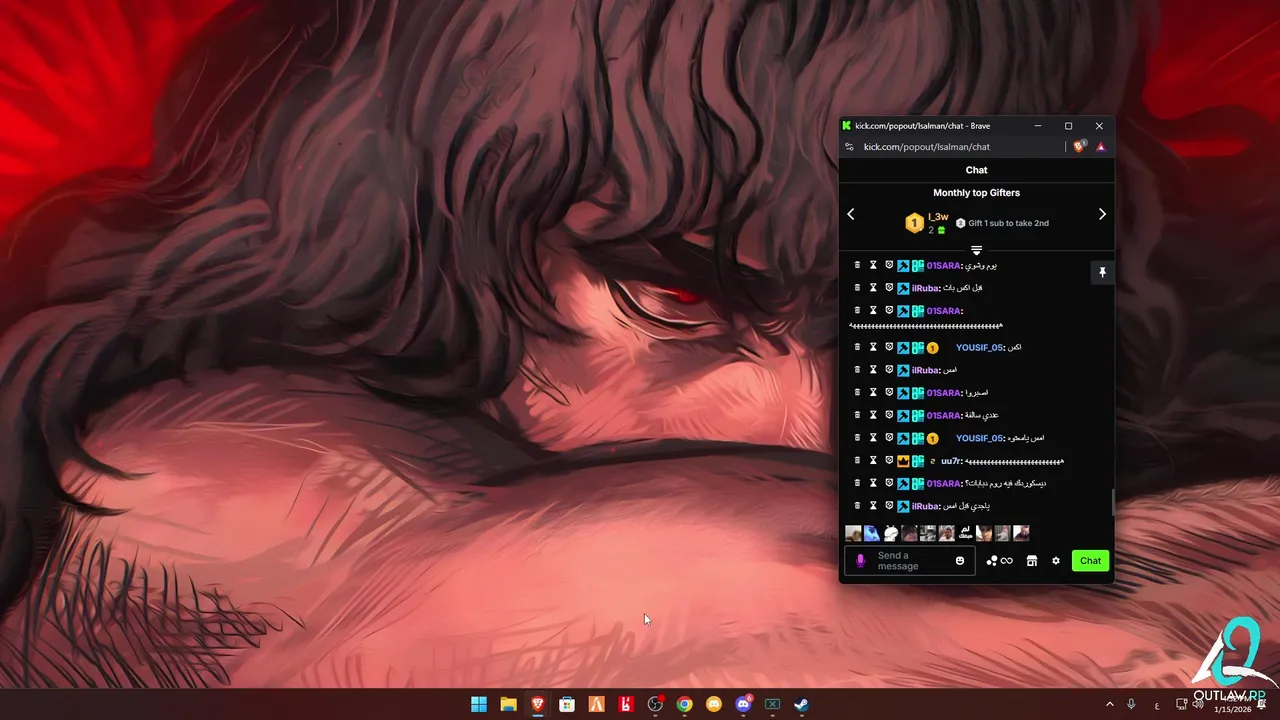The height and width of the screenshot is (720, 1280).
Task: Click the gold number badge beside YOUSIF_05 "اكس"
Action: (x=932, y=348)
